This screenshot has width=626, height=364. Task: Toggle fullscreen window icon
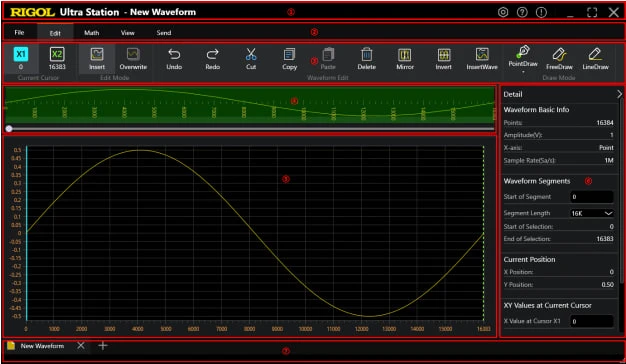(592, 12)
